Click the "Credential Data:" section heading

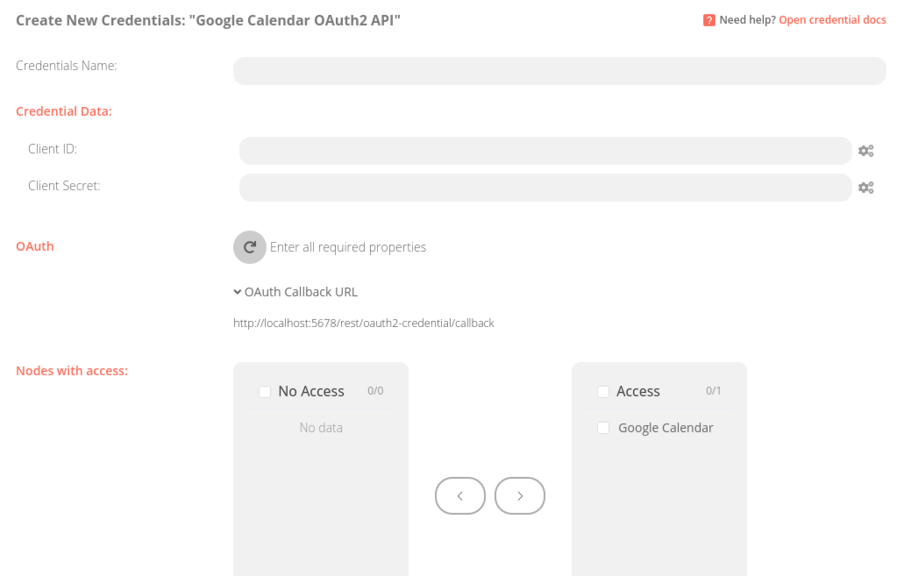point(64,111)
